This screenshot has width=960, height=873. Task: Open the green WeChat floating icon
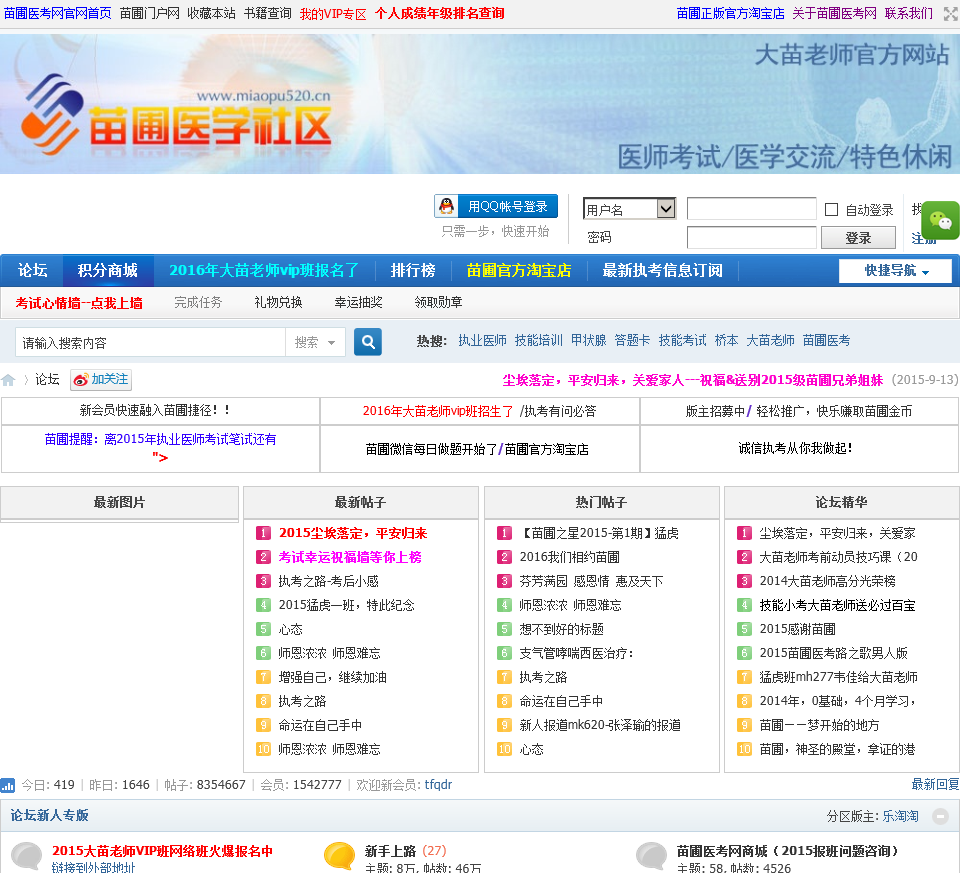pos(941,220)
